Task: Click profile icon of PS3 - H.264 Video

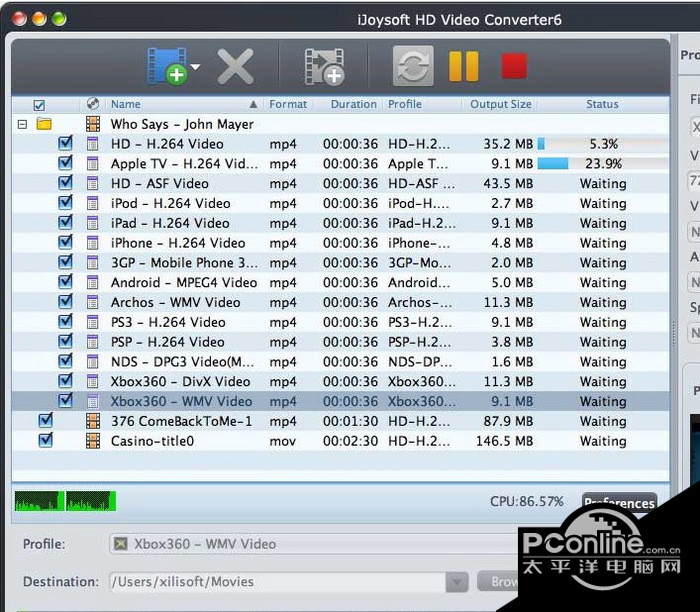Action: coord(92,322)
